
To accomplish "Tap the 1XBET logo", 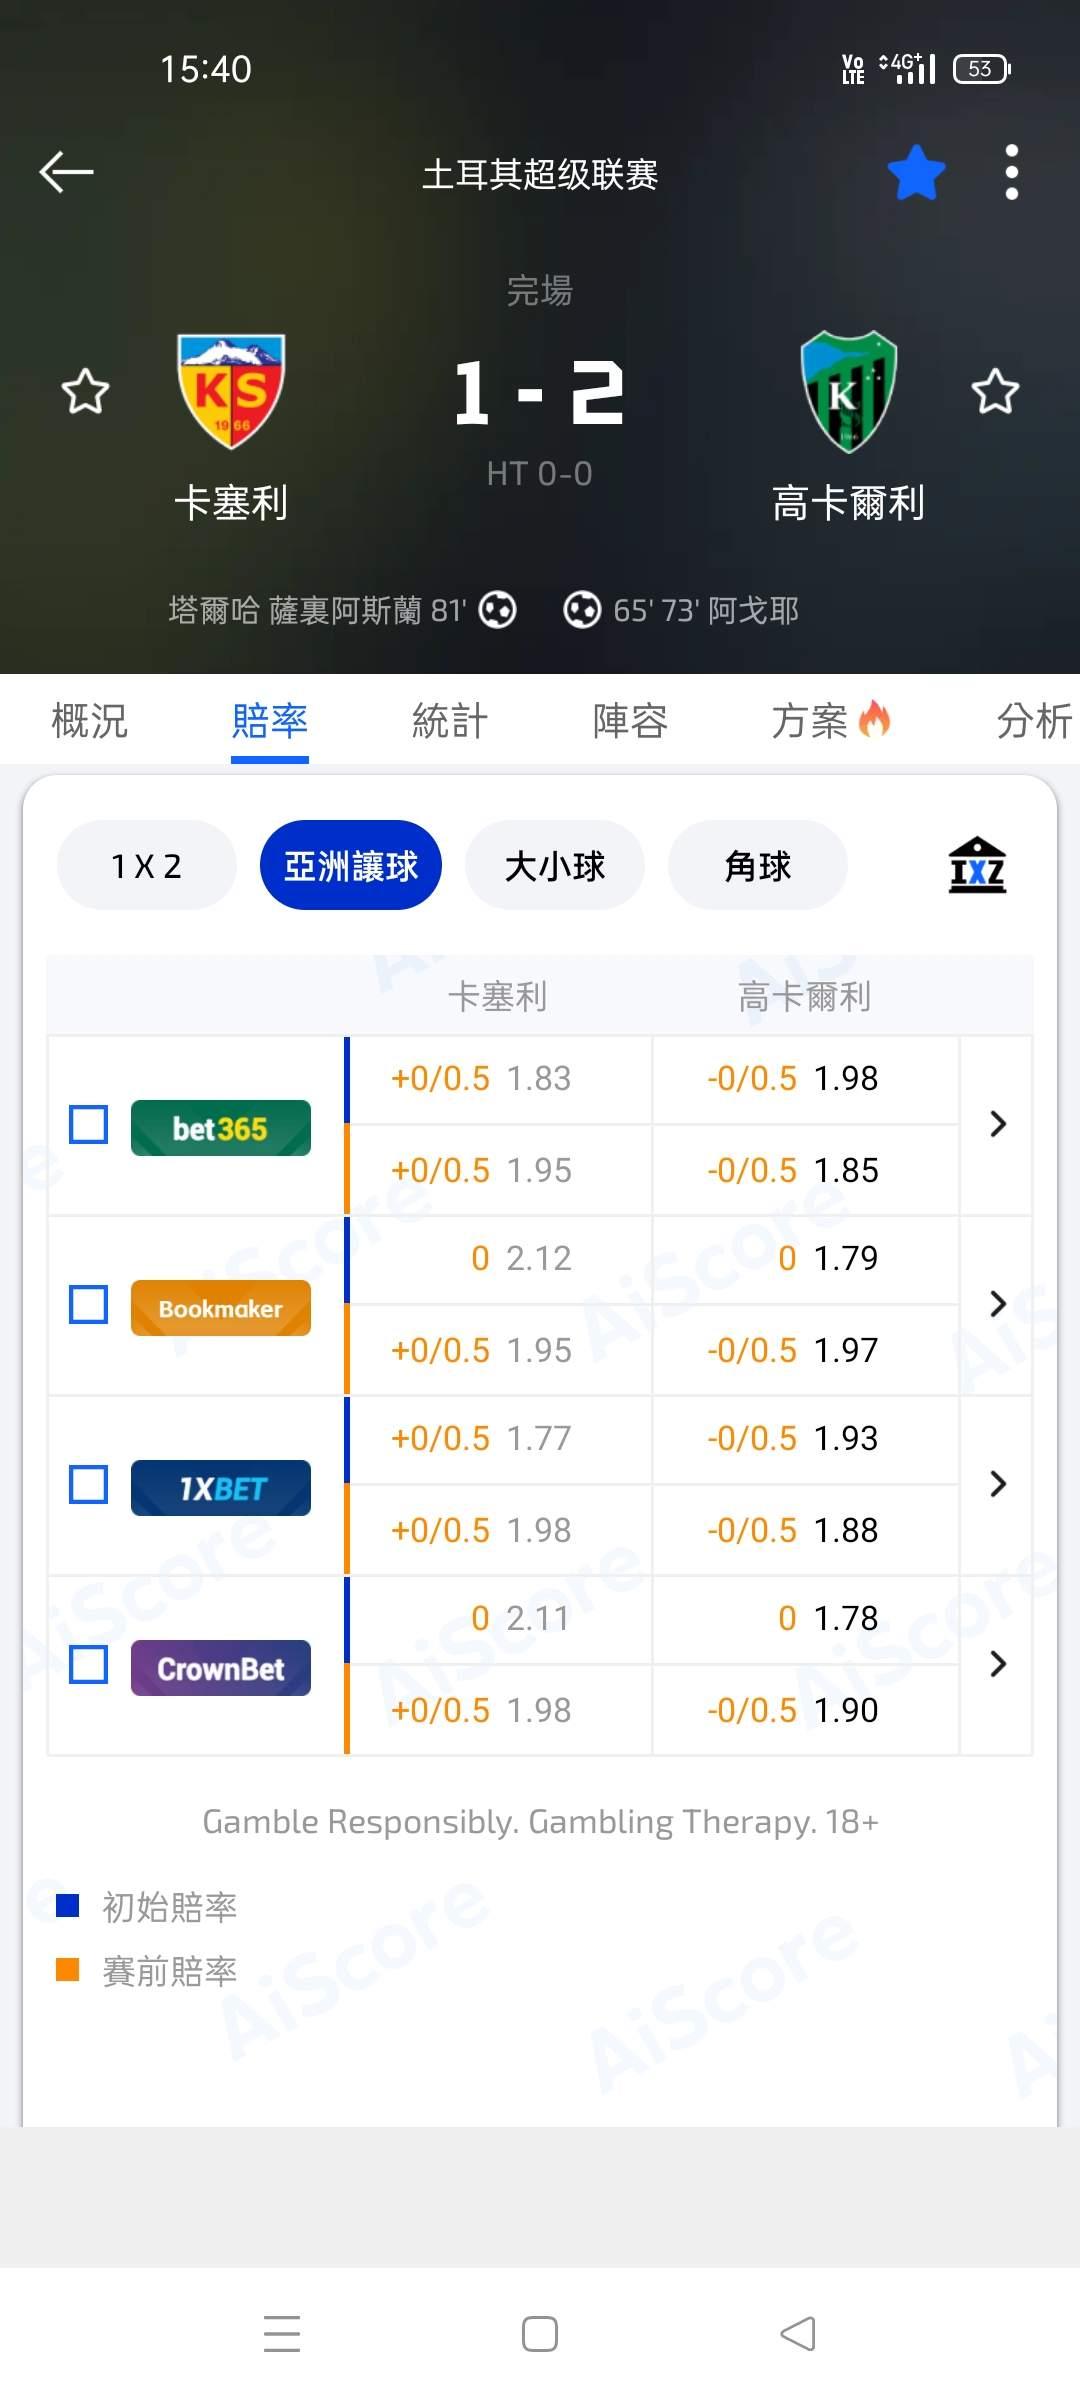I will tap(221, 1488).
